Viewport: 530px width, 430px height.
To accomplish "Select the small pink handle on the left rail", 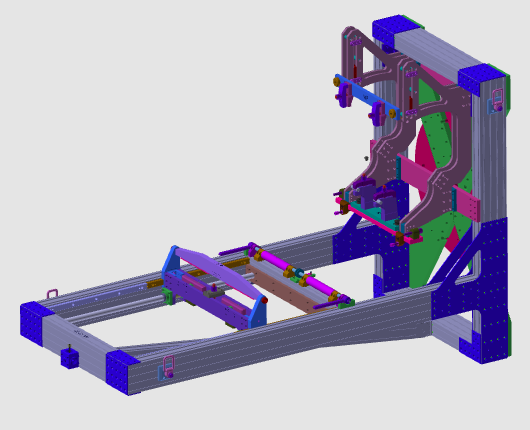I will click(x=52, y=293).
